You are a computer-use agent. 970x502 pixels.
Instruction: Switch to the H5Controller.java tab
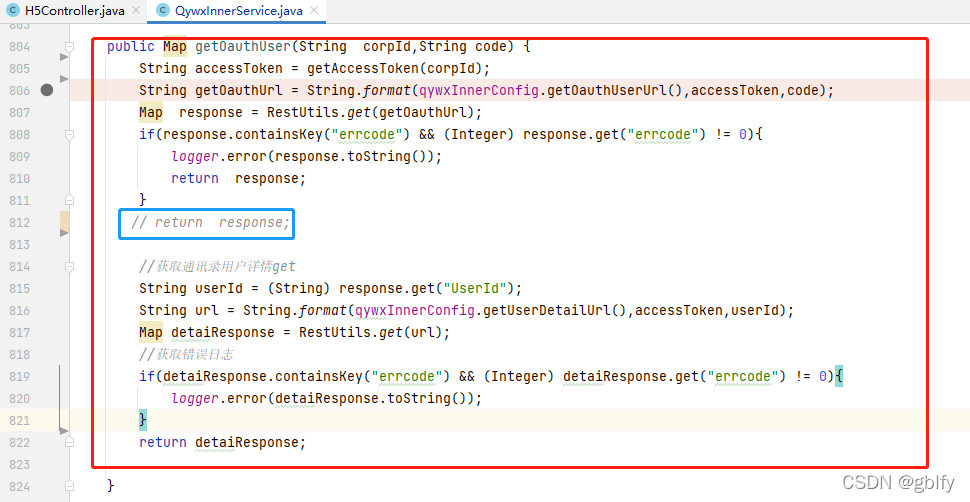[x=74, y=11]
